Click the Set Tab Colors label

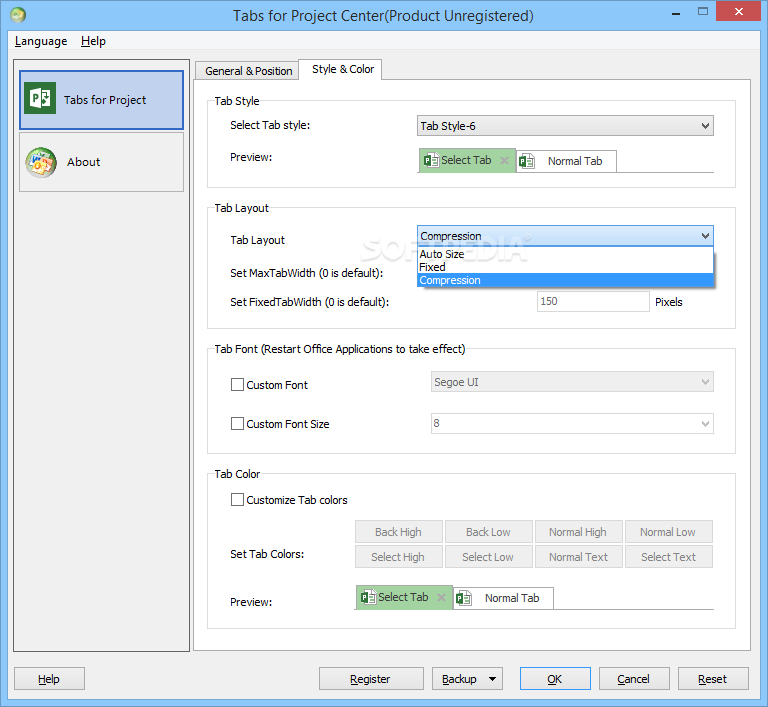(x=267, y=554)
